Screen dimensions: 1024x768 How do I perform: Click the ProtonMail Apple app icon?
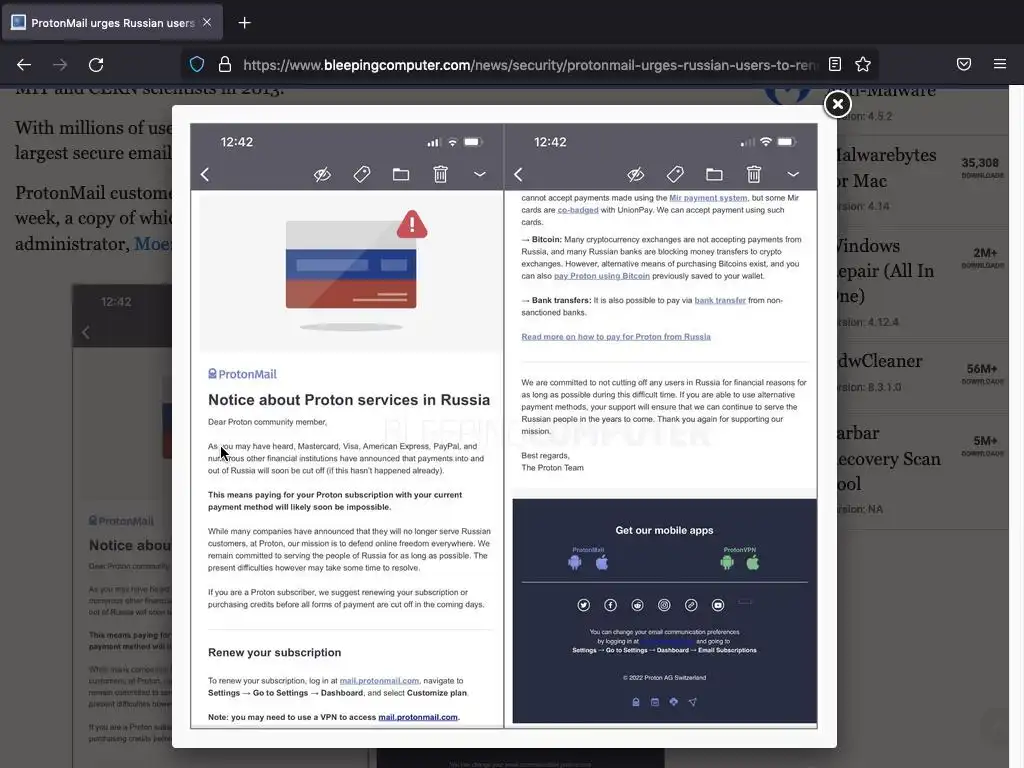pos(601,563)
